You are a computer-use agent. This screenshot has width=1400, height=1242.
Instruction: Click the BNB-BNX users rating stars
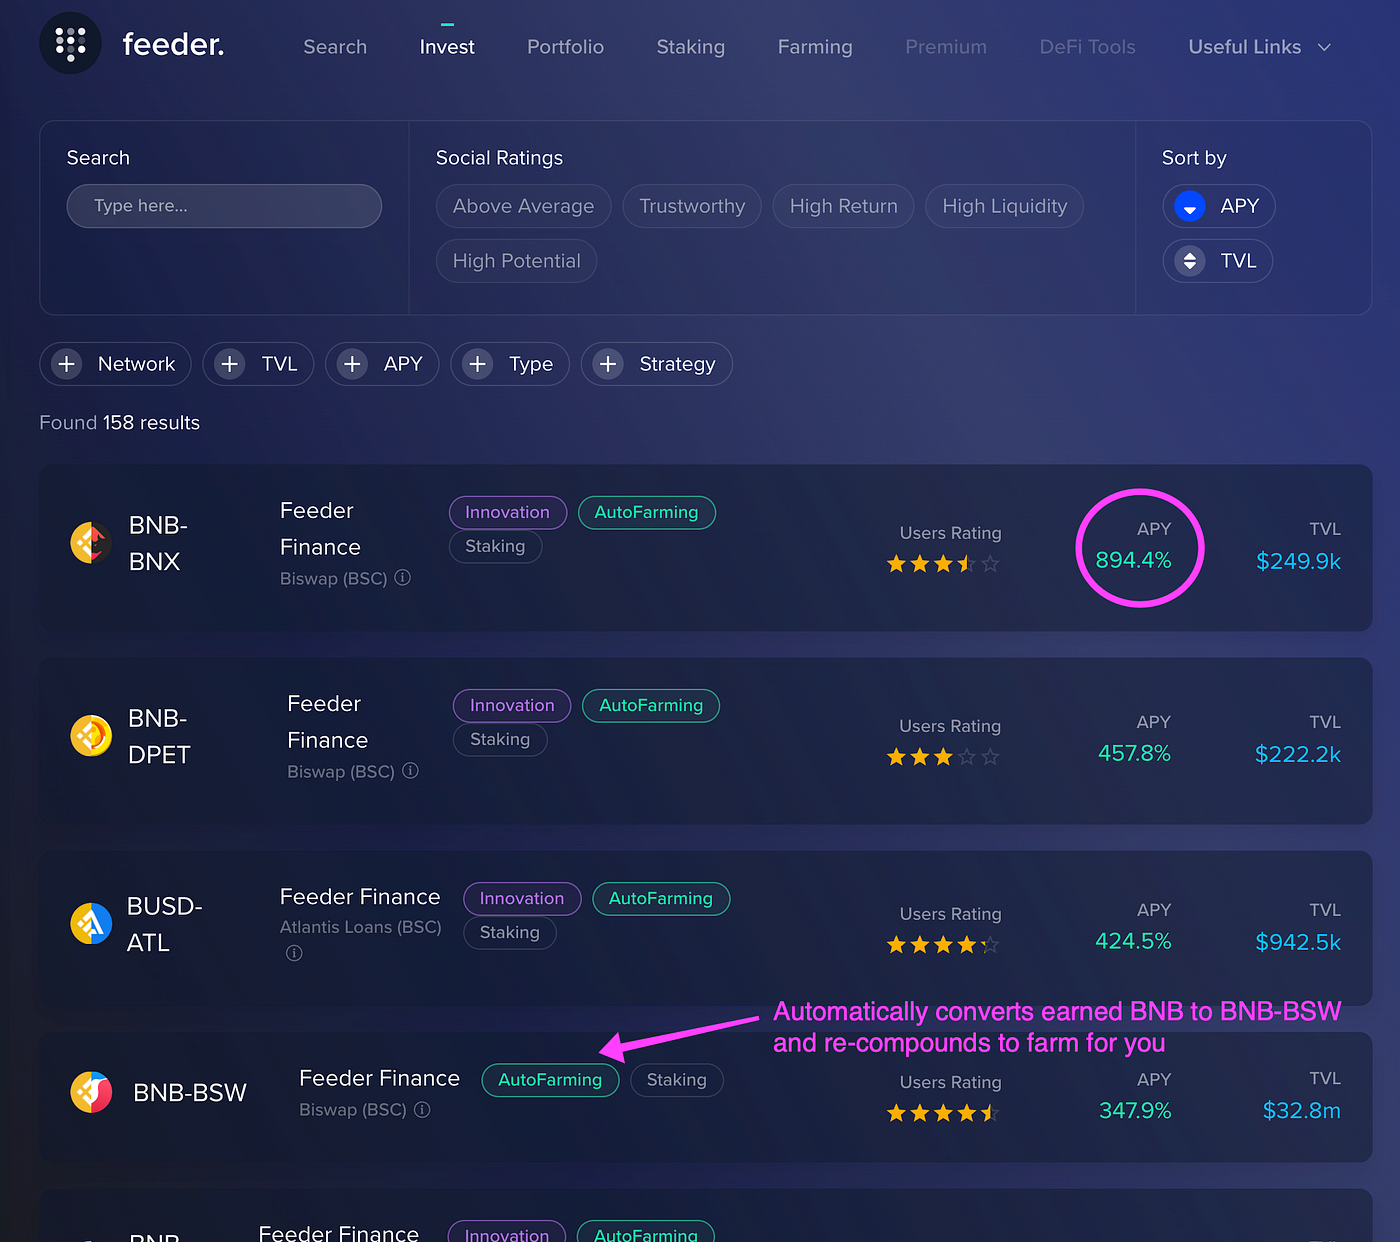[943, 564]
